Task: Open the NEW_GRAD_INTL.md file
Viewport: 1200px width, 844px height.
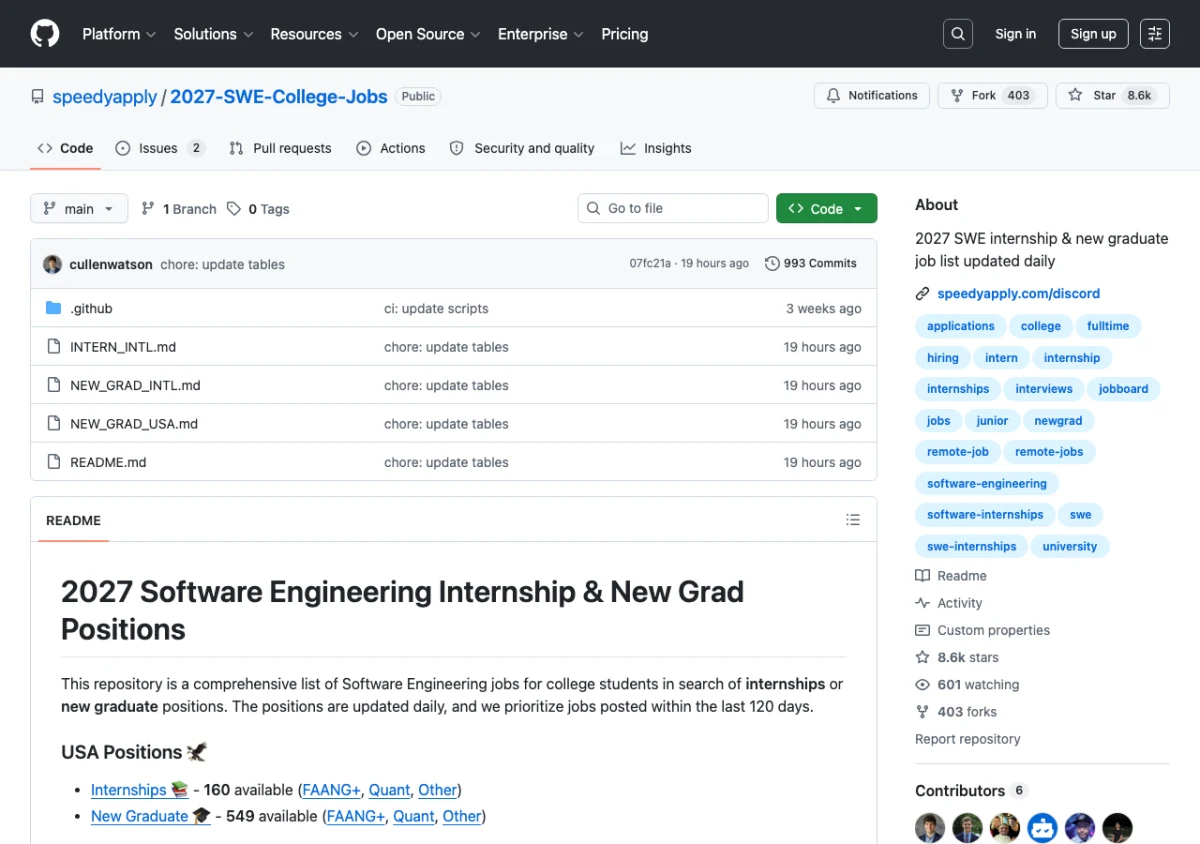Action: (135, 386)
